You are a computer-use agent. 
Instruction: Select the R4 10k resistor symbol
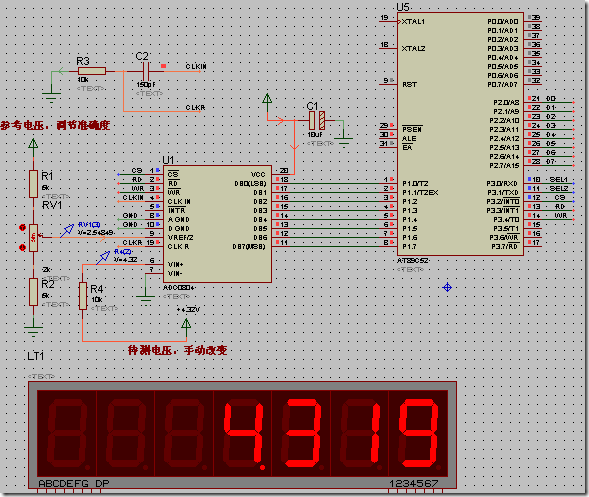[x=83, y=296]
